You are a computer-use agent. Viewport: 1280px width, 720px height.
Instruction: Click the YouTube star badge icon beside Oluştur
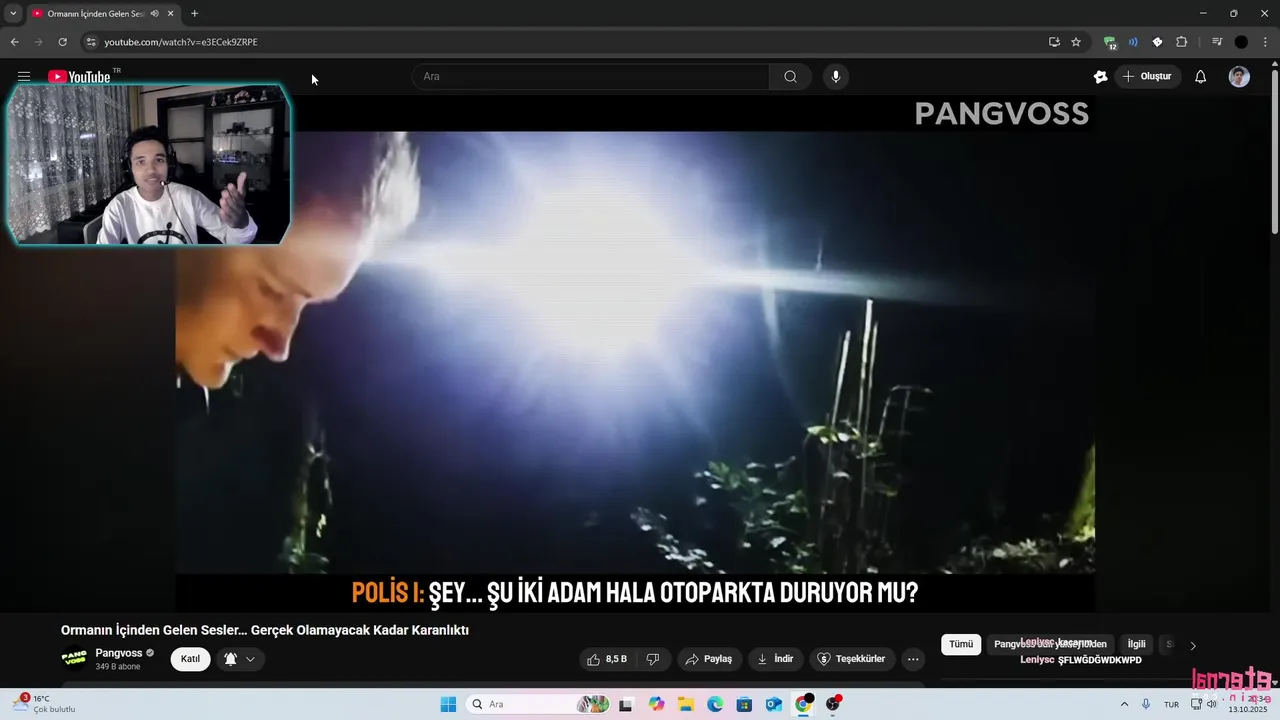pos(1101,77)
